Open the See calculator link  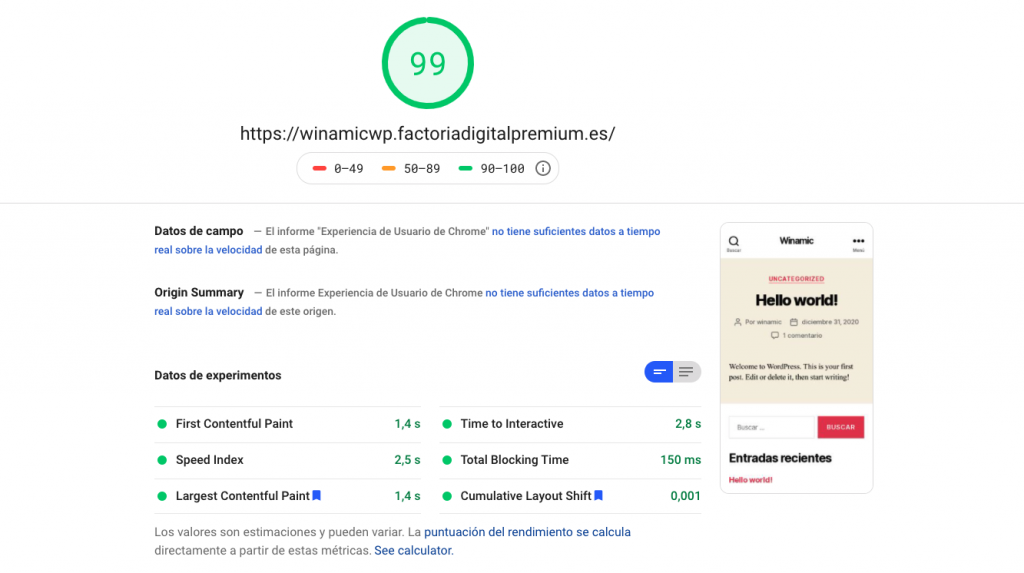point(413,550)
